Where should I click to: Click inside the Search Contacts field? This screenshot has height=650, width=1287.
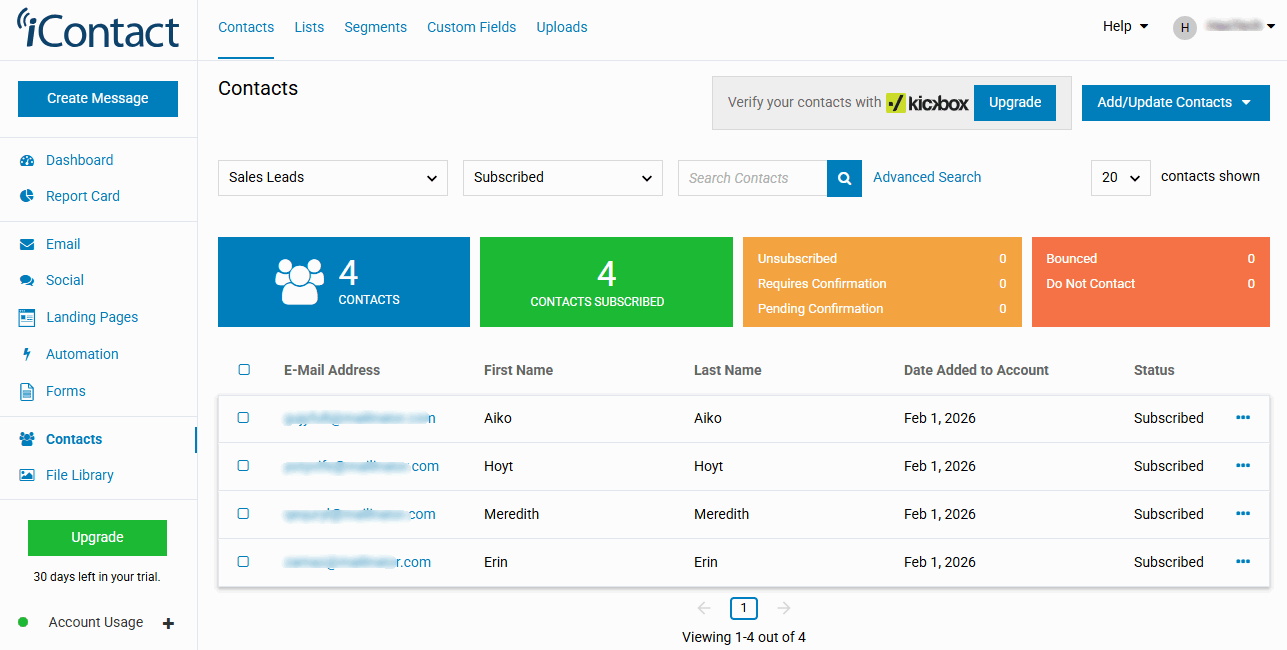coord(752,177)
